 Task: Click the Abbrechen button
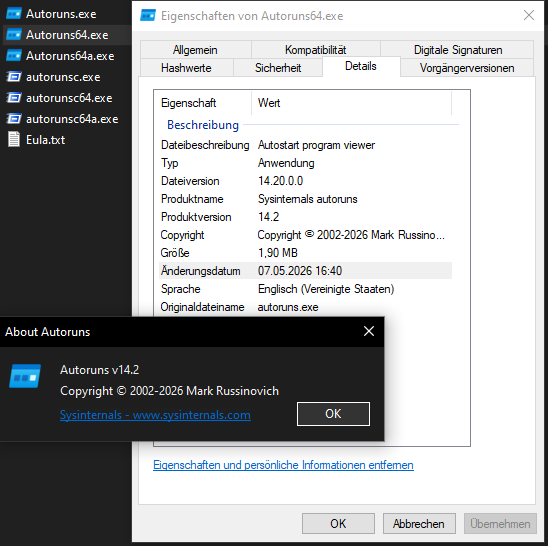point(419,523)
